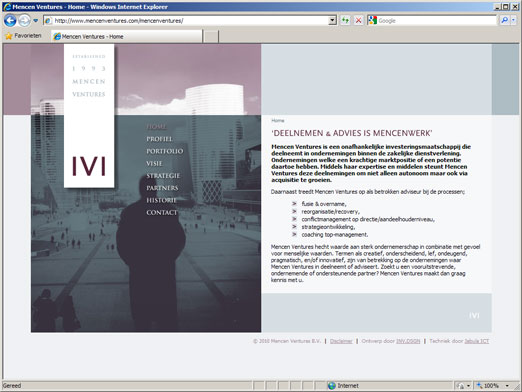Open the Disclaimer link in footer

(341, 341)
